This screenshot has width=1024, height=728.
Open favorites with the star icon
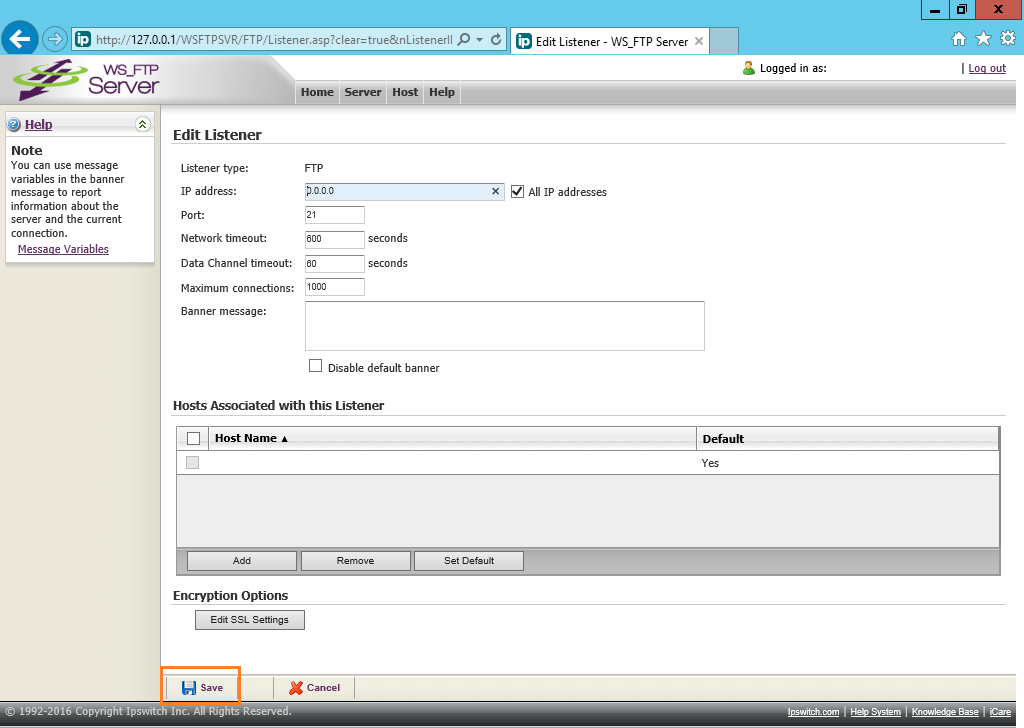pos(984,39)
